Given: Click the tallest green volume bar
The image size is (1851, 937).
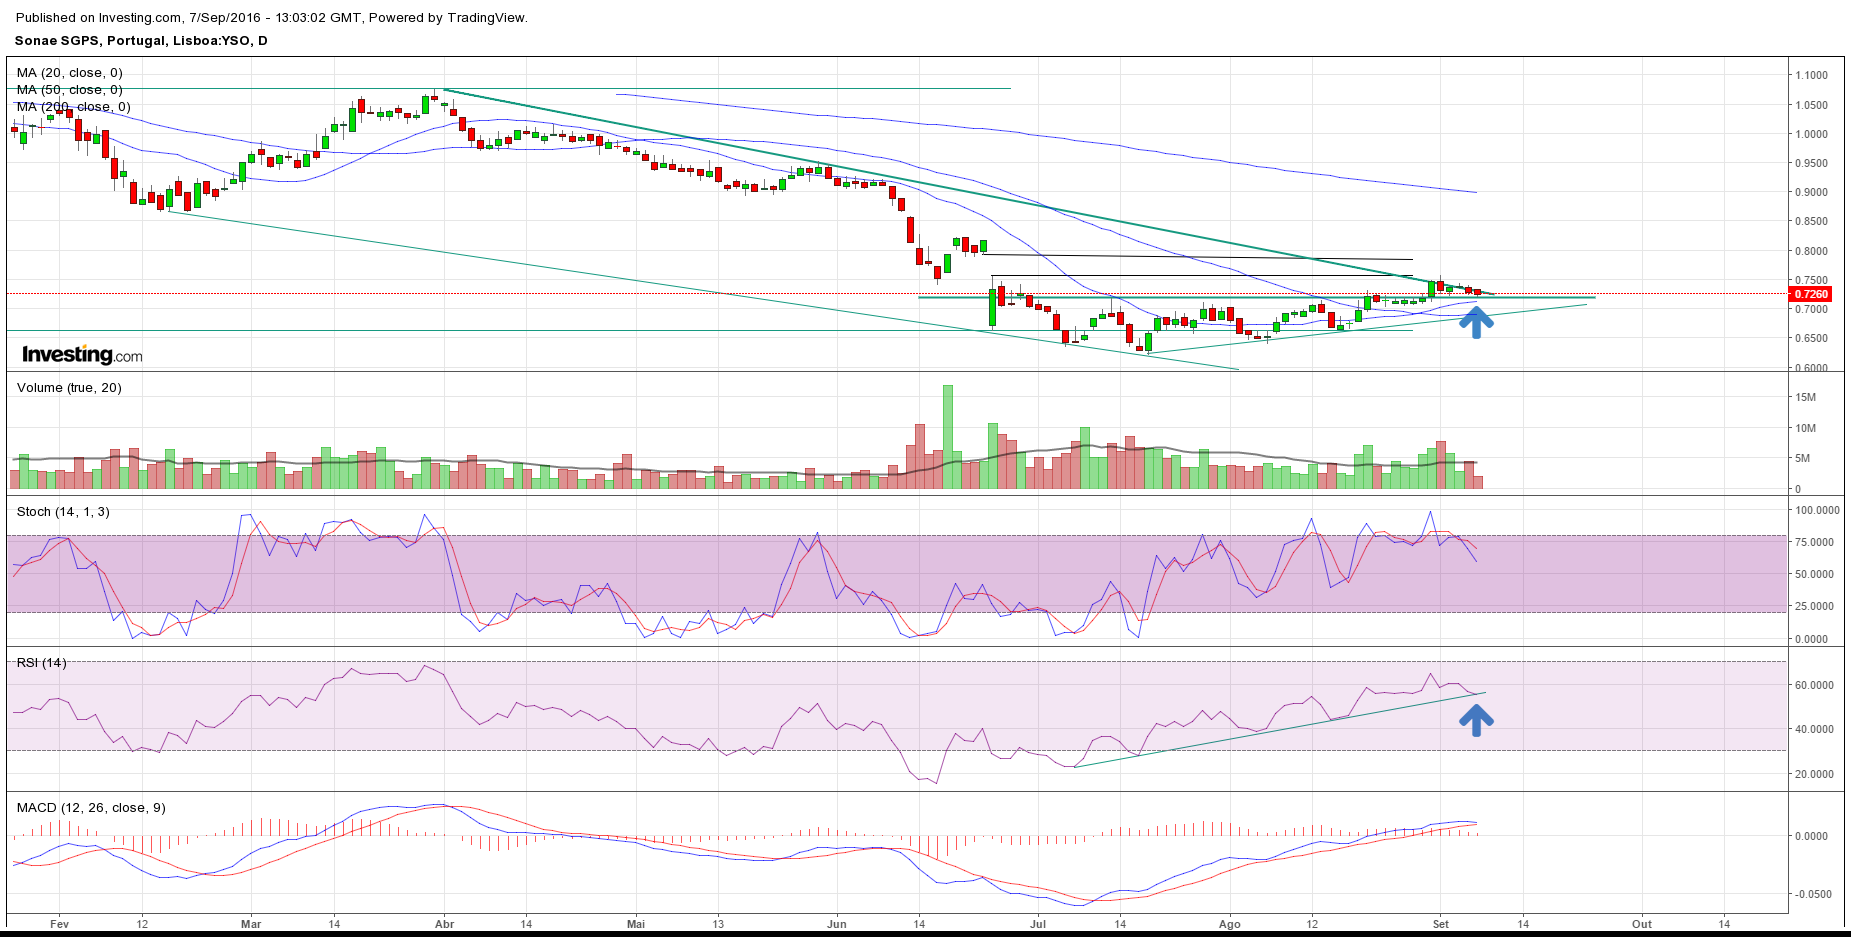Looking at the screenshot, I should pyautogui.click(x=948, y=436).
